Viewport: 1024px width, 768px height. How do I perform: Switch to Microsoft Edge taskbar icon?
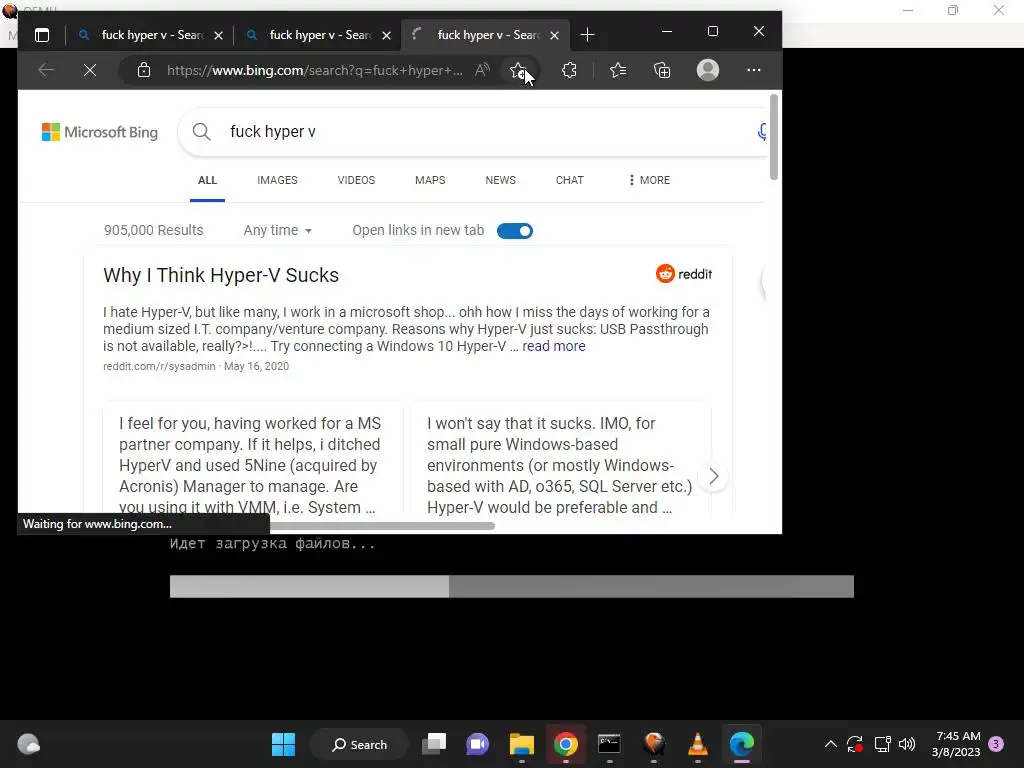(x=742, y=744)
